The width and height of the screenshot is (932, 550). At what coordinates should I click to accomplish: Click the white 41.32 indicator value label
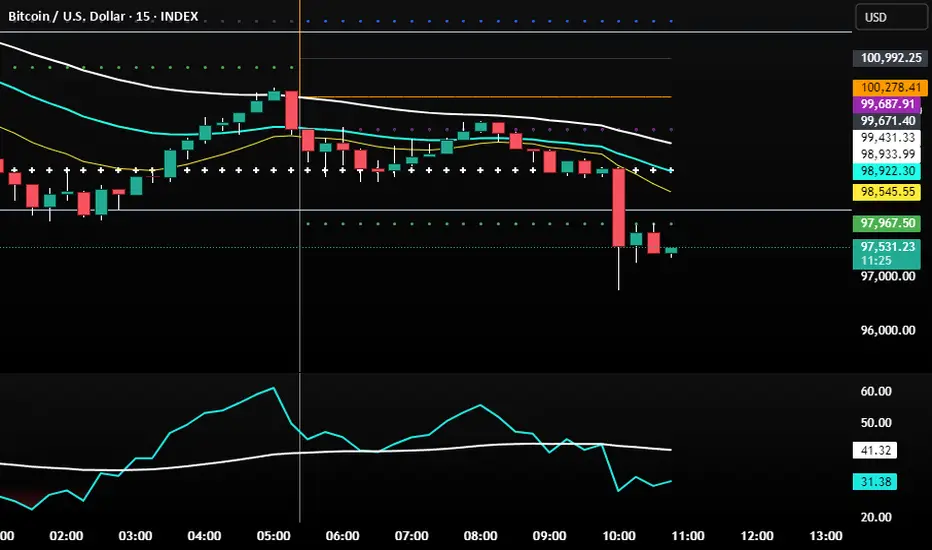click(x=875, y=450)
